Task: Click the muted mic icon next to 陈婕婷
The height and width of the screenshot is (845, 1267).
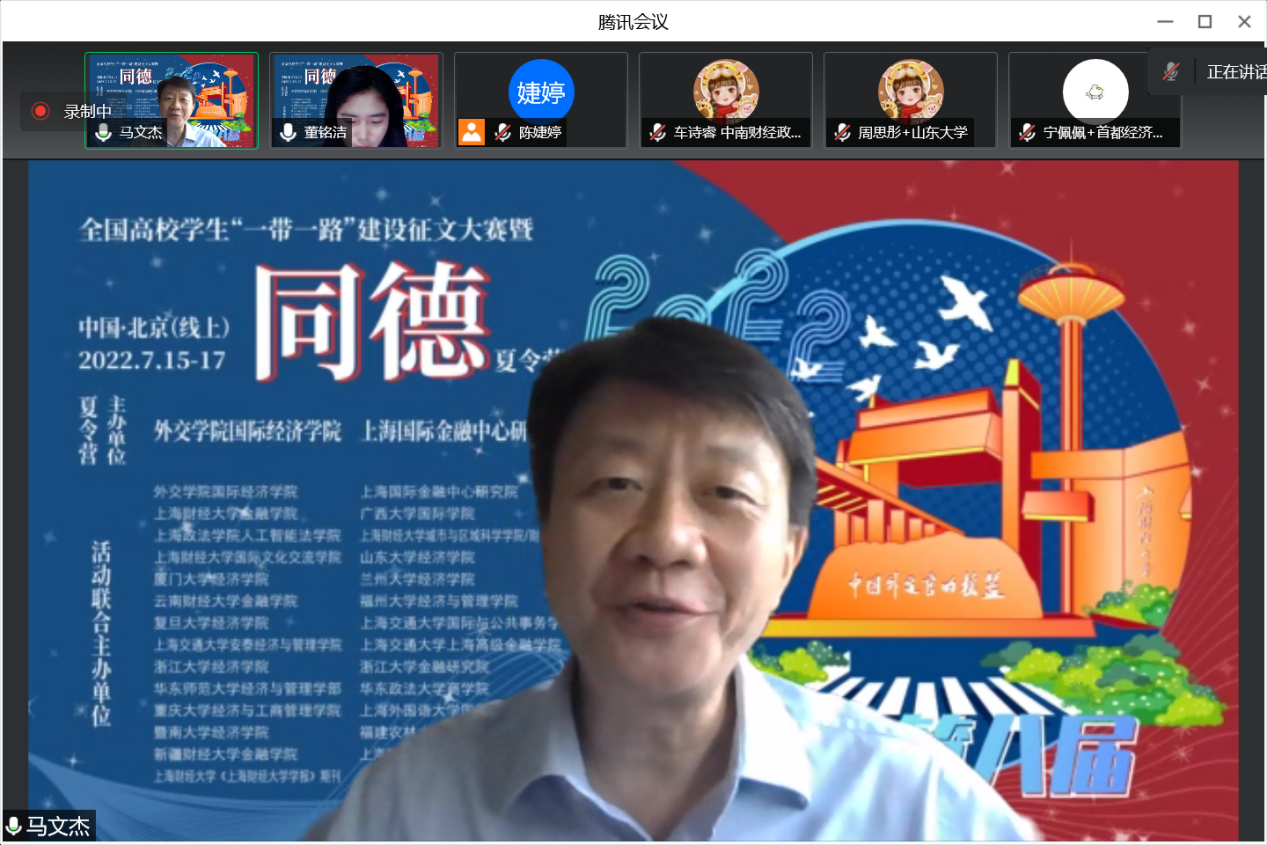Action: 502,133
